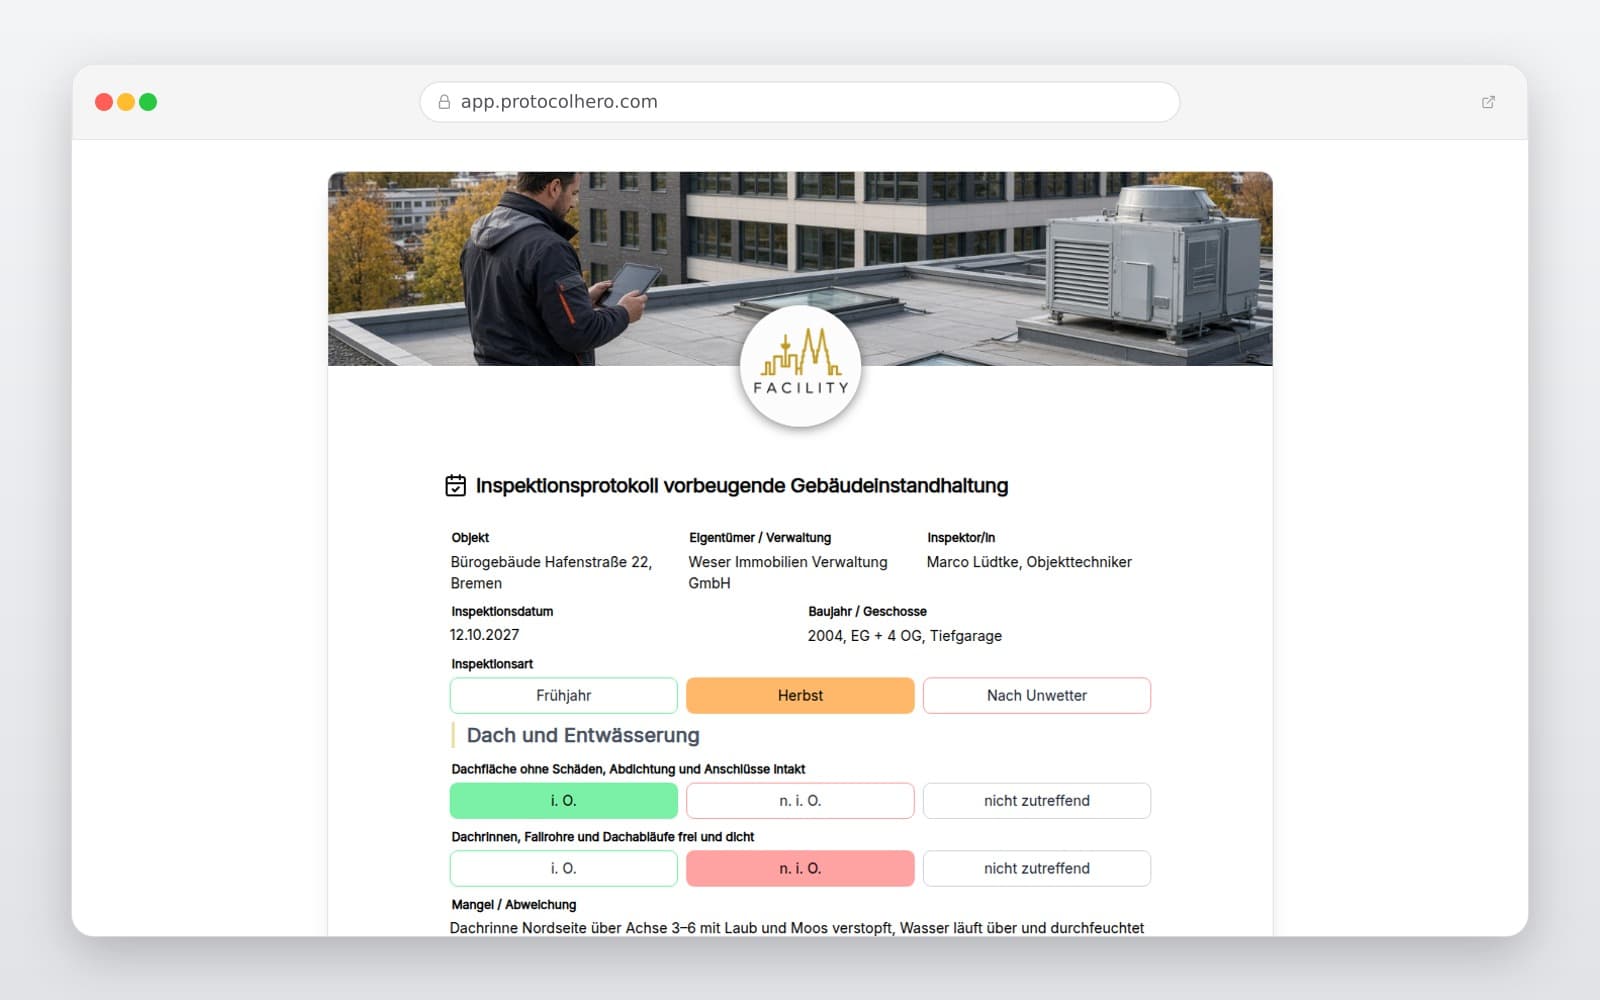The width and height of the screenshot is (1600, 1000).
Task: Mark Dachrinnen row as i. O.
Action: click(564, 869)
